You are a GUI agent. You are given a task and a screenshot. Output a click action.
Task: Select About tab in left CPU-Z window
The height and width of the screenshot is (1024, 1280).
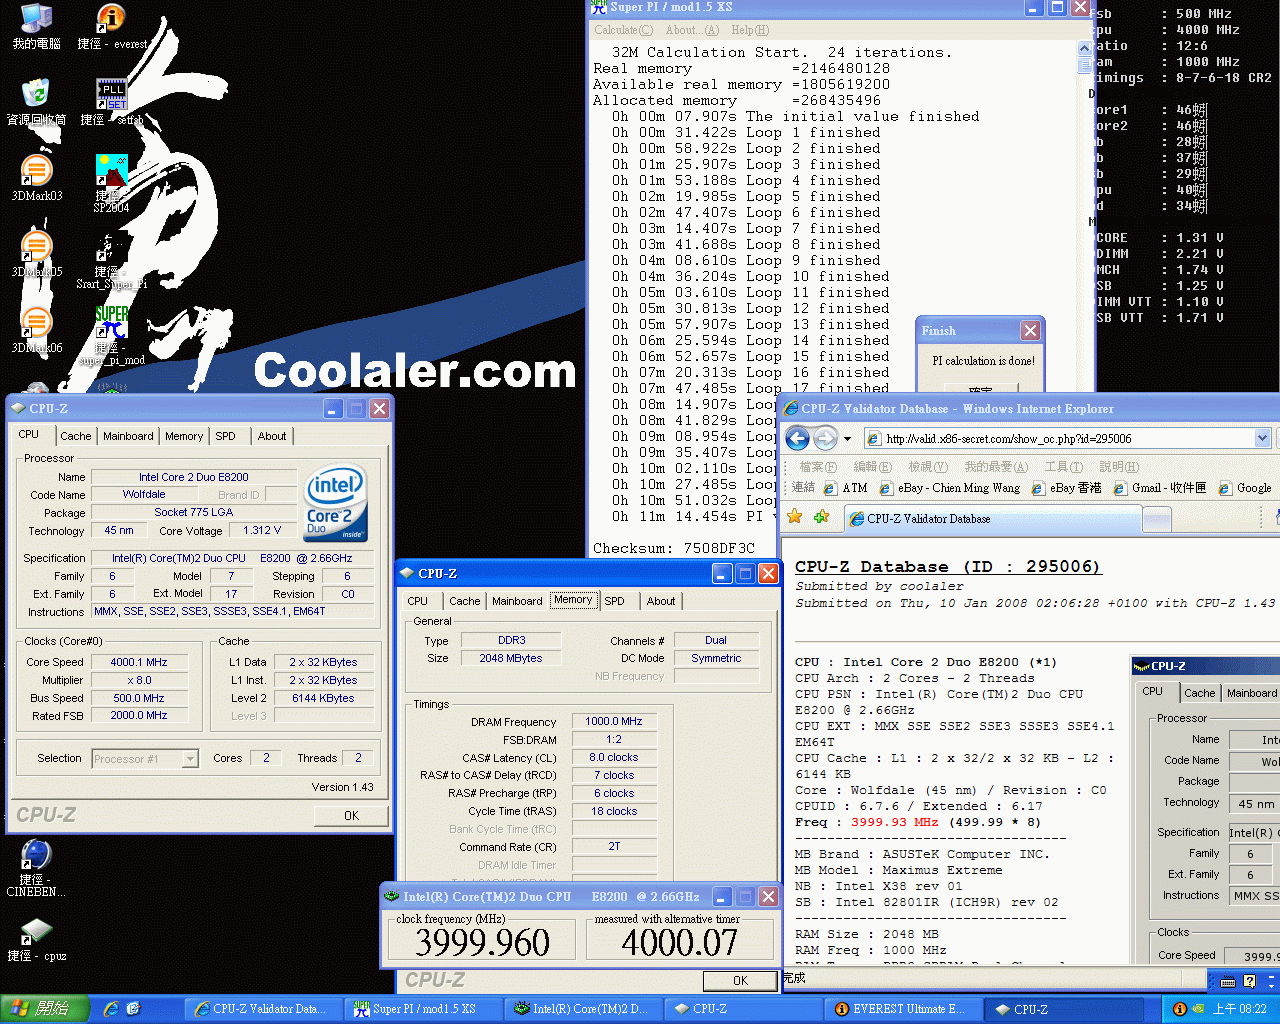(272, 436)
